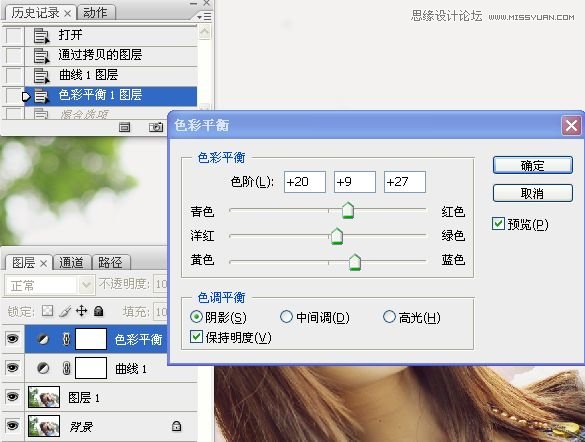Hide the 色彩平衡 layer

click(x=12, y=339)
